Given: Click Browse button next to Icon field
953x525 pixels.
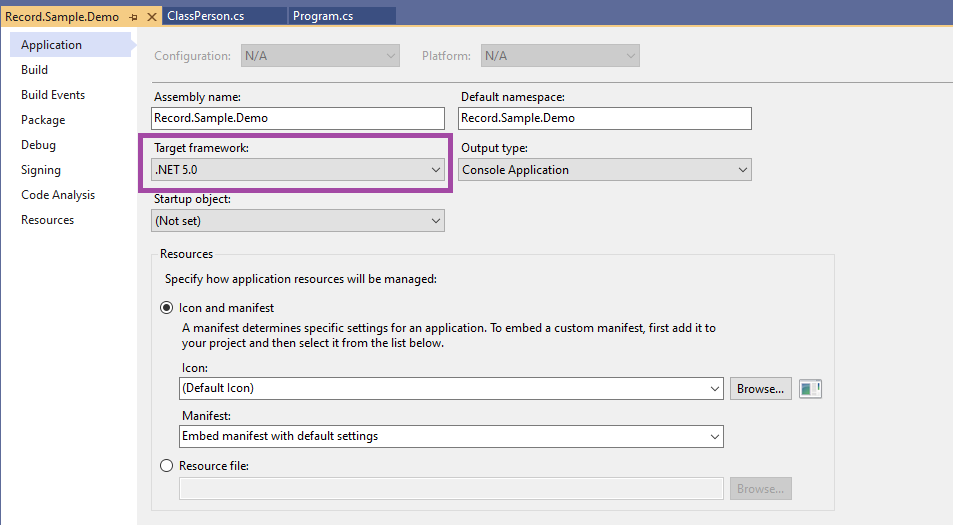Looking at the screenshot, I should click(x=761, y=388).
